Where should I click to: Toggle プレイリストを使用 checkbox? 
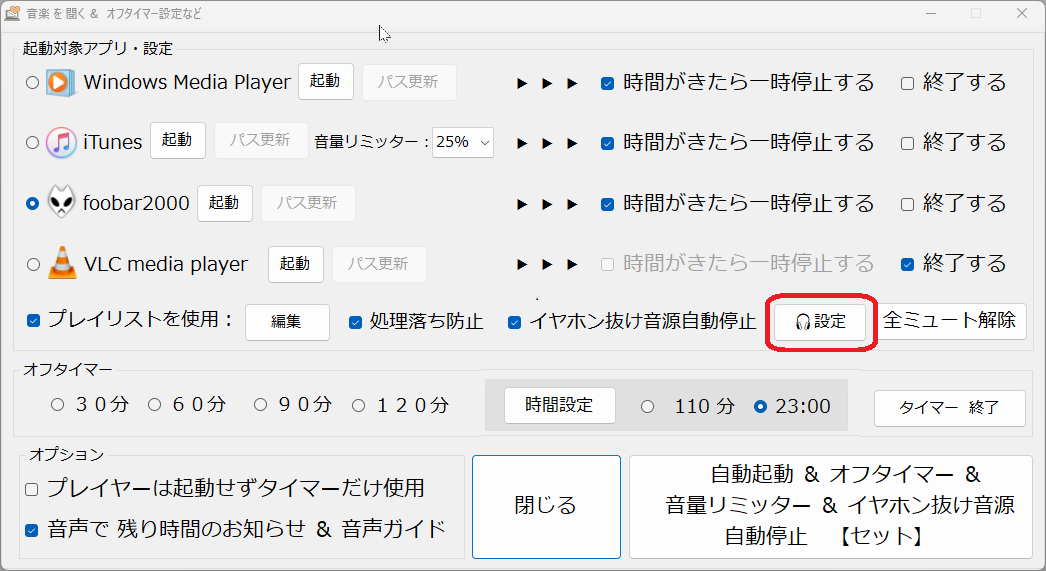33,321
